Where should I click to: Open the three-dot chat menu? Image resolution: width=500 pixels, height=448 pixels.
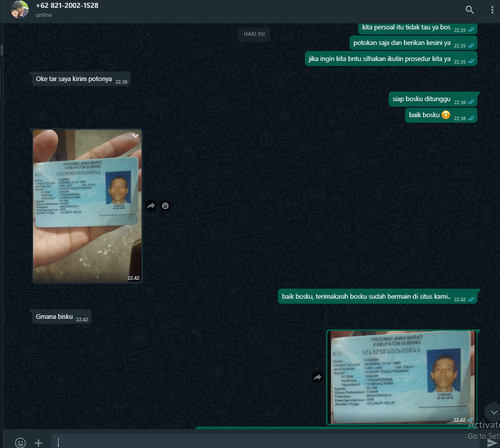tap(492, 10)
